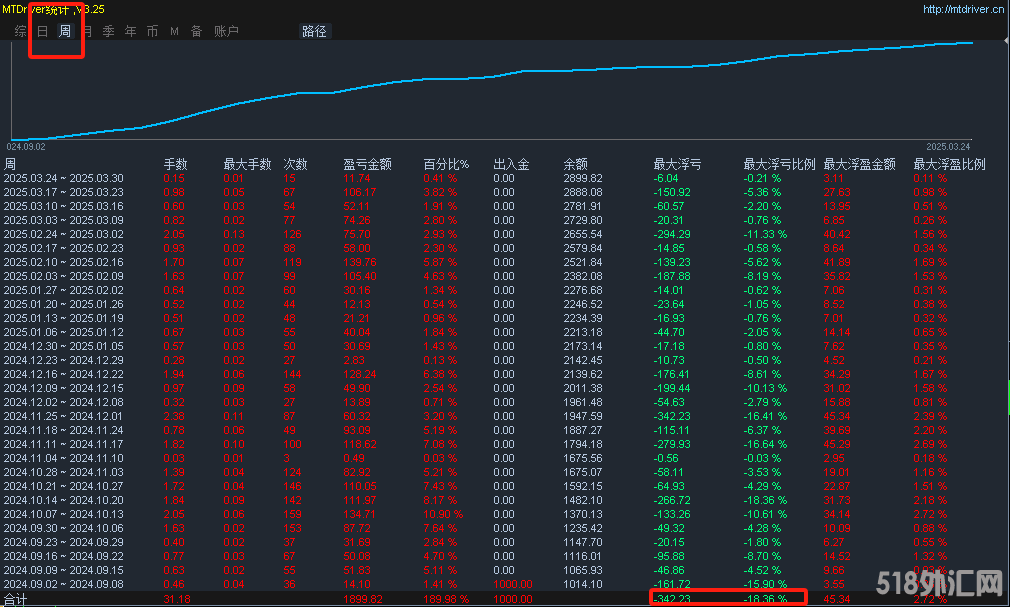The width and height of the screenshot is (1010, 607).
Task: Open the 月 (monthly) statistics tab
Action: click(87, 31)
